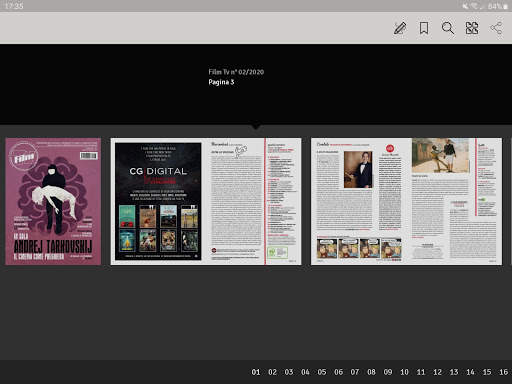Jump to page 11
The height and width of the screenshot is (384, 512).
(x=421, y=372)
